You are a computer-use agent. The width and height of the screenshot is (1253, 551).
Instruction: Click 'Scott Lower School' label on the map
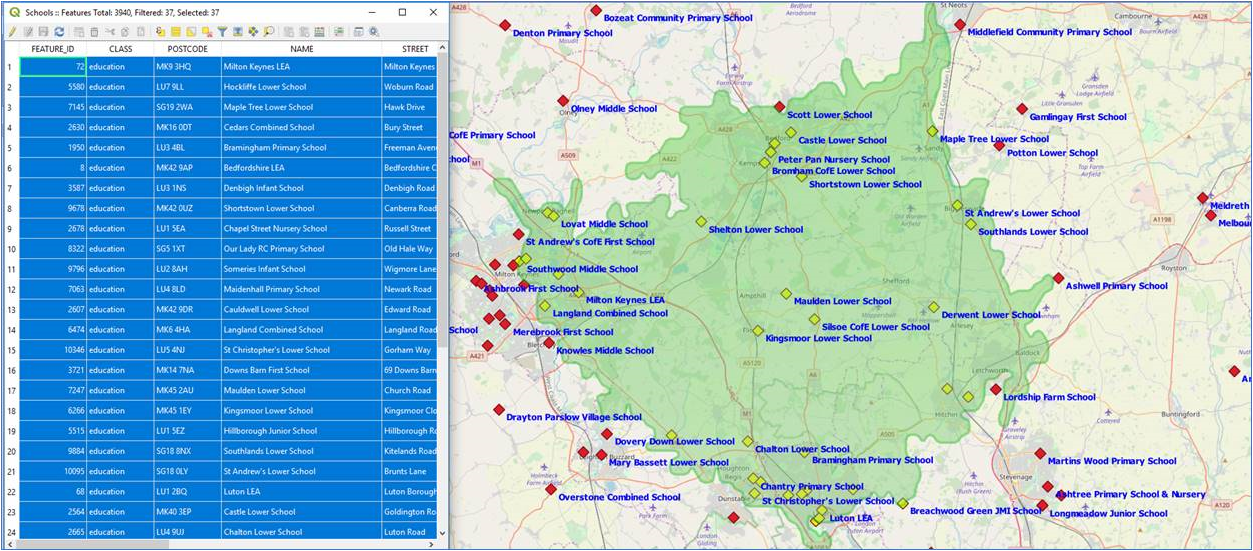[829, 115]
